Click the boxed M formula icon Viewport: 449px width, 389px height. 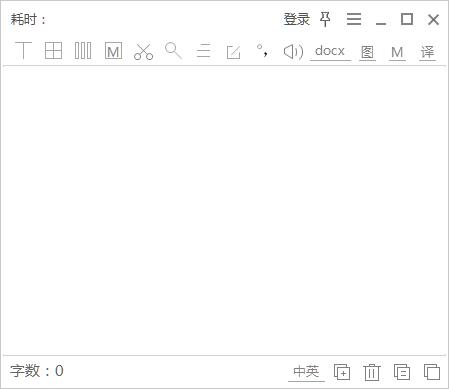[x=113, y=51]
